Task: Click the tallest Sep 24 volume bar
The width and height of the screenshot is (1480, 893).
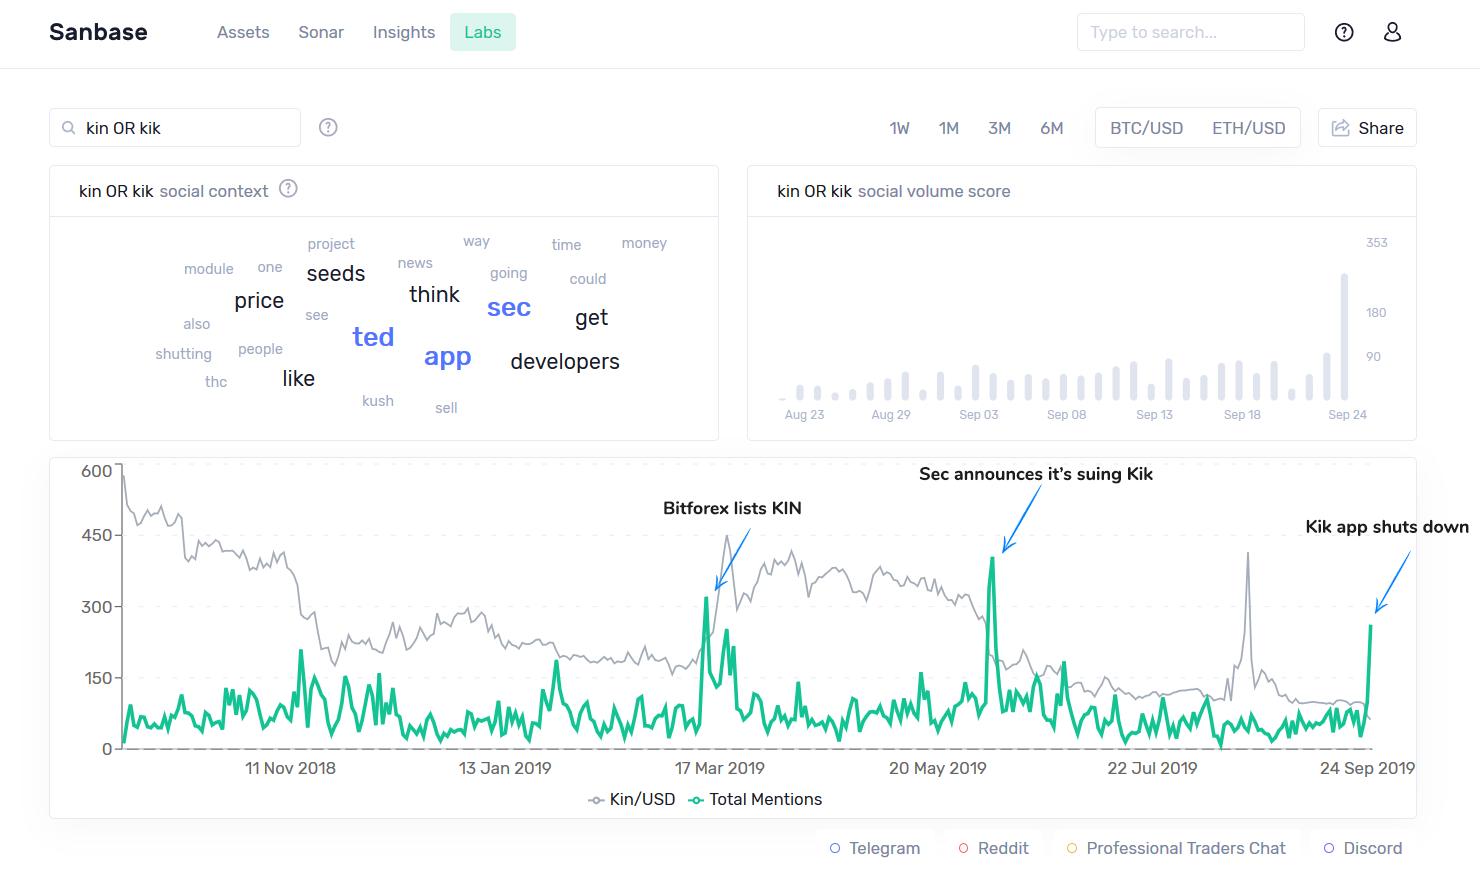Action: pyautogui.click(x=1344, y=337)
